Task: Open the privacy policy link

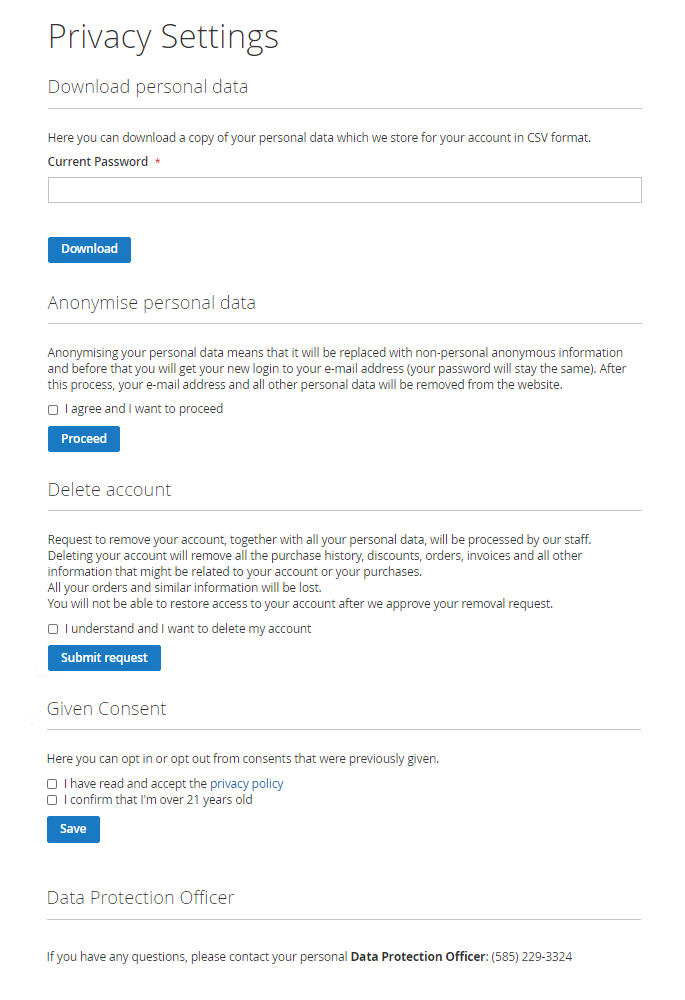Action: pos(246,784)
